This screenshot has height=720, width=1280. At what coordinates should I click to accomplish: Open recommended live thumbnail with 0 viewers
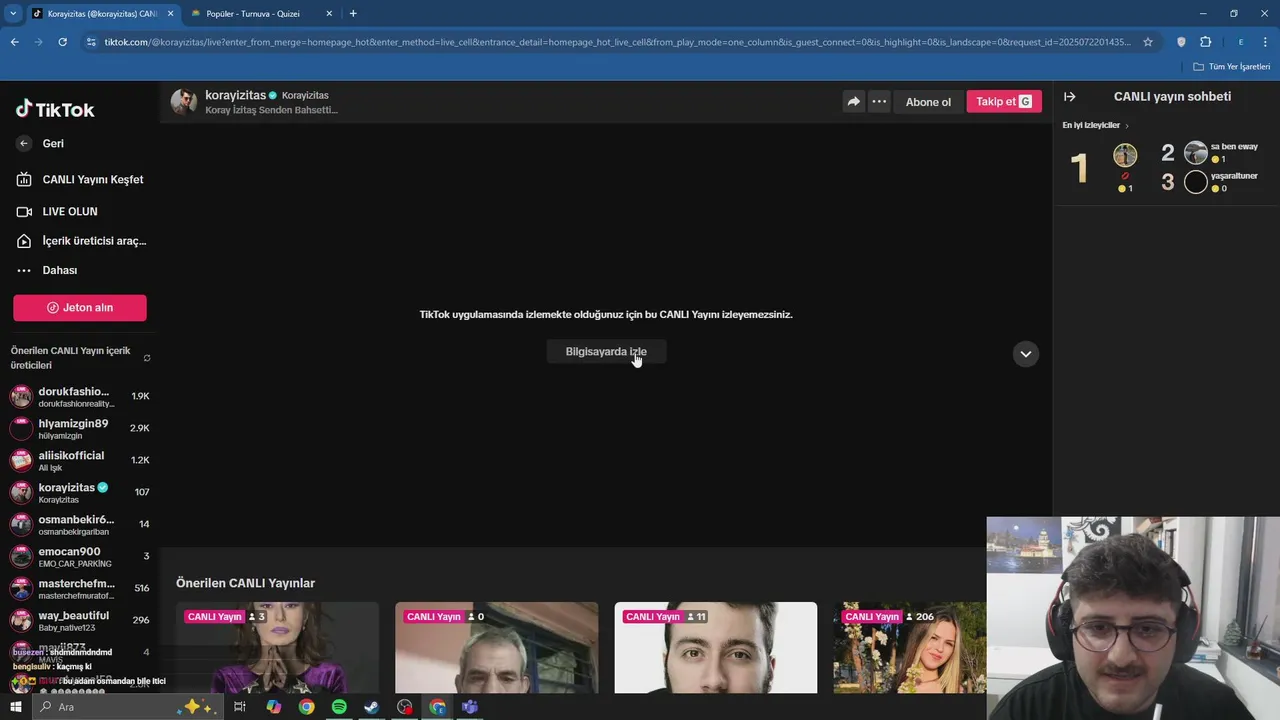497,647
